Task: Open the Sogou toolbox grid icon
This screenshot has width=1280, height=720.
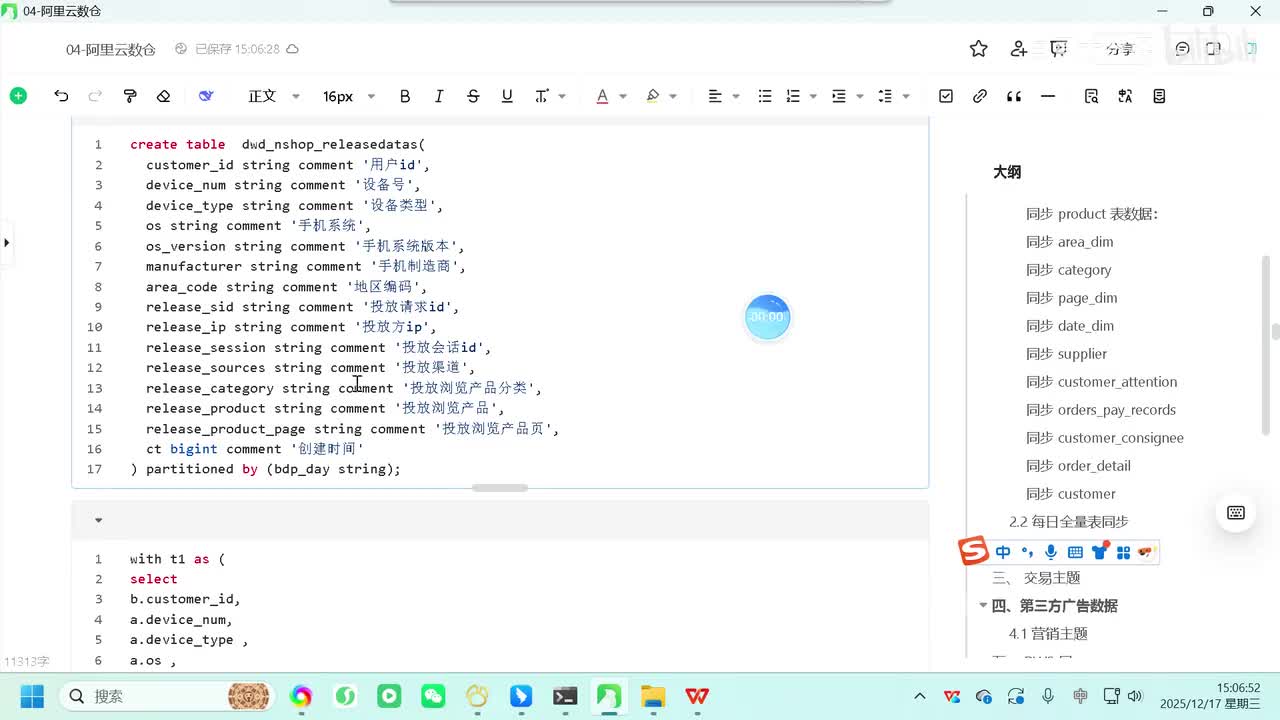Action: (x=1123, y=552)
